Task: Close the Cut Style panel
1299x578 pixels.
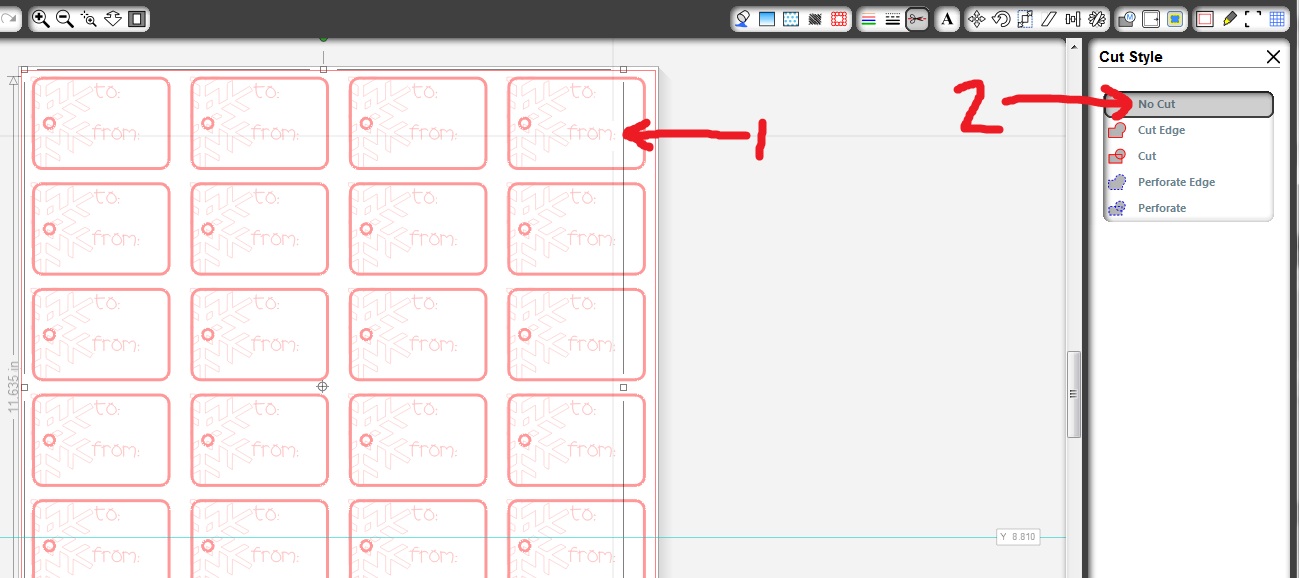Action: (1273, 57)
